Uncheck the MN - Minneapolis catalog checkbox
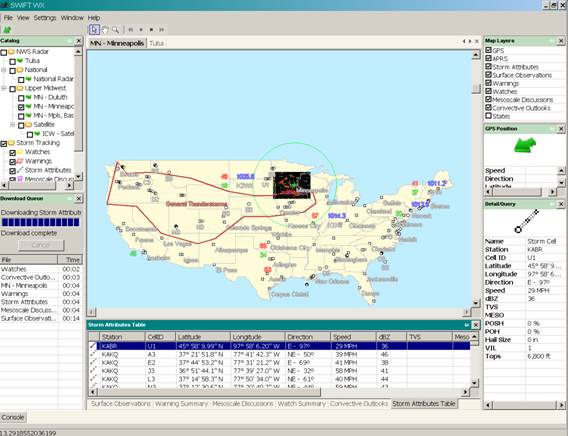568x436 pixels. [x=21, y=107]
